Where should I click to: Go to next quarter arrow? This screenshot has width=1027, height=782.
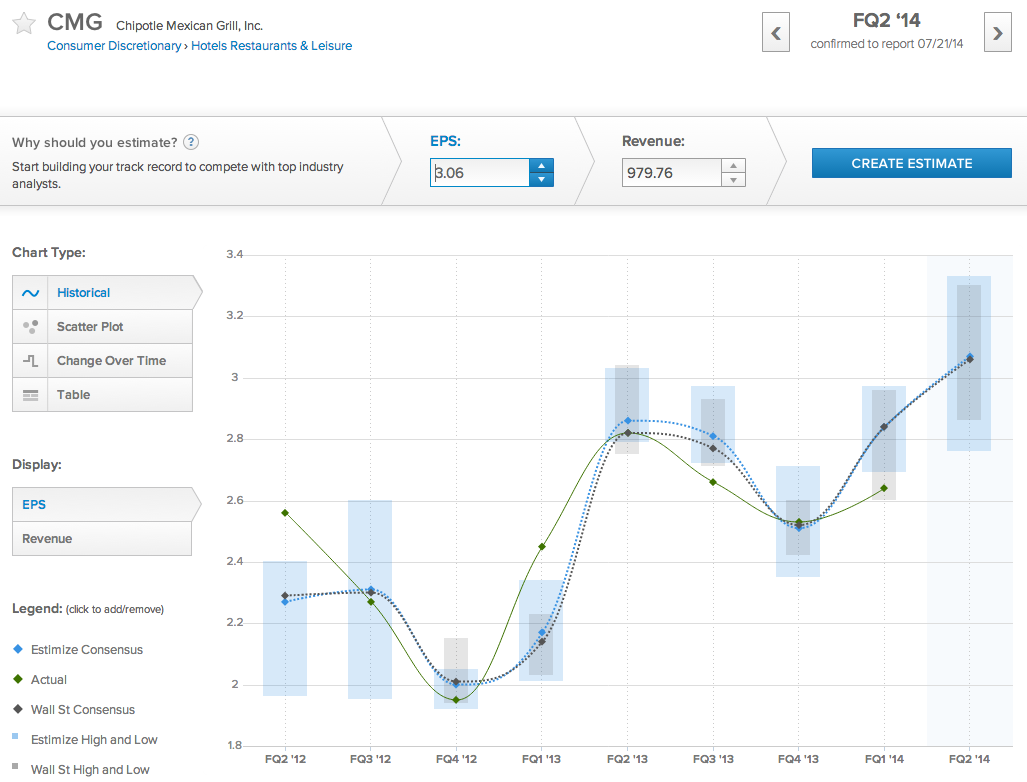[998, 32]
